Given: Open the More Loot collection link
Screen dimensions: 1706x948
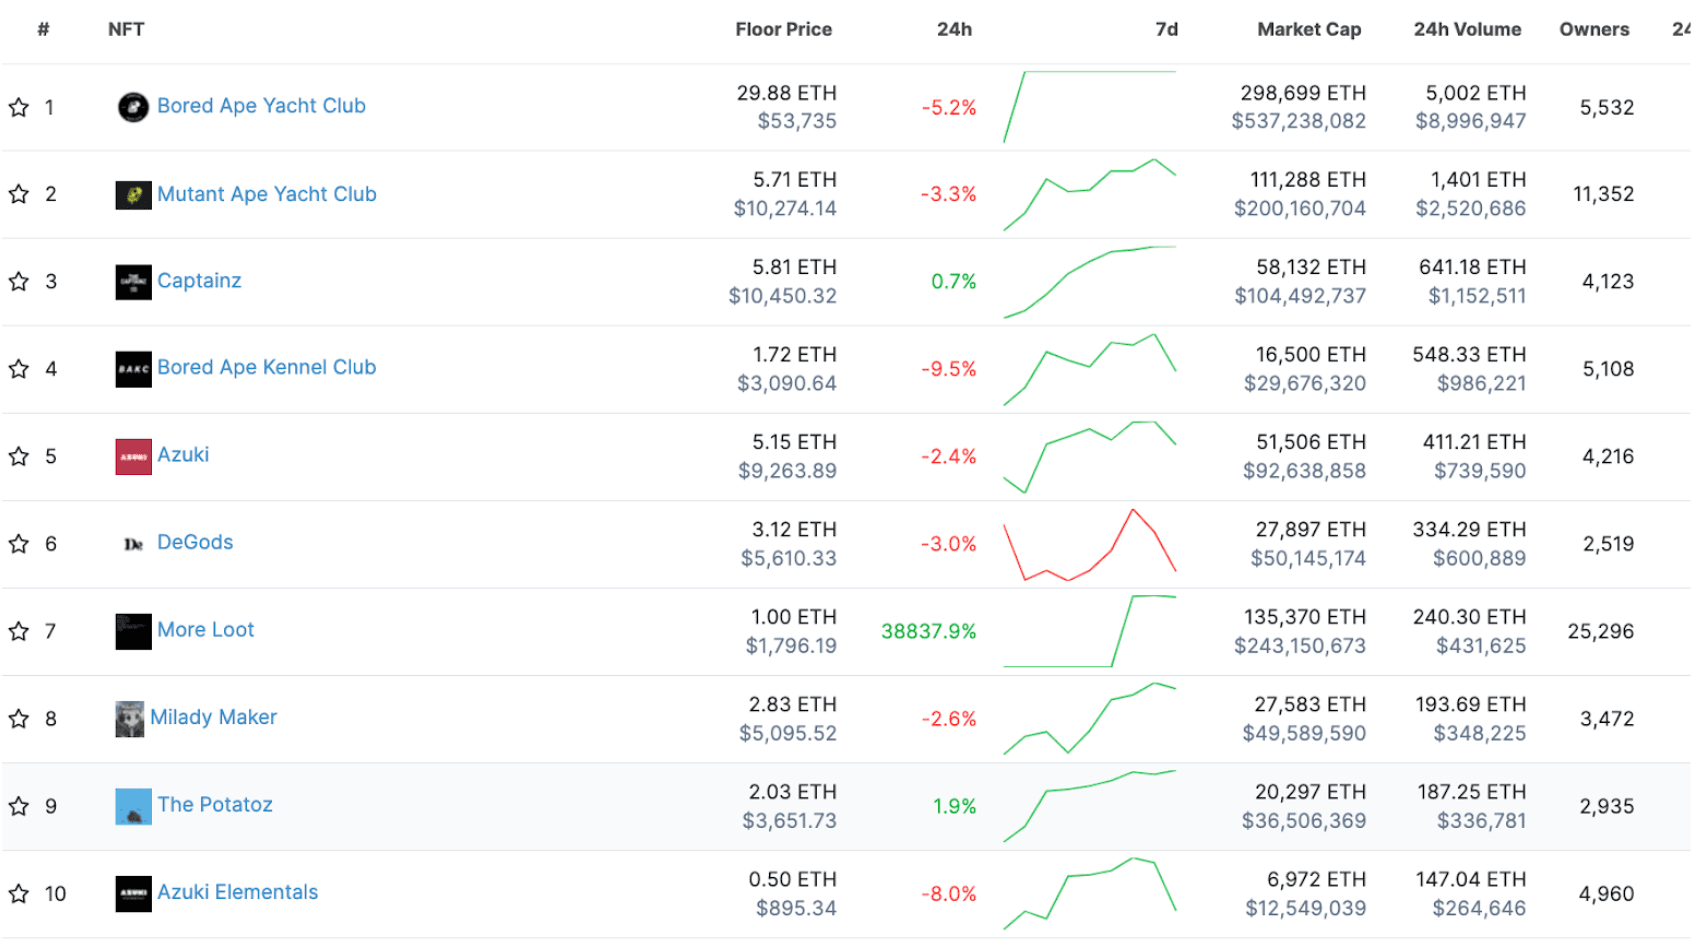Looking at the screenshot, I should tap(206, 630).
